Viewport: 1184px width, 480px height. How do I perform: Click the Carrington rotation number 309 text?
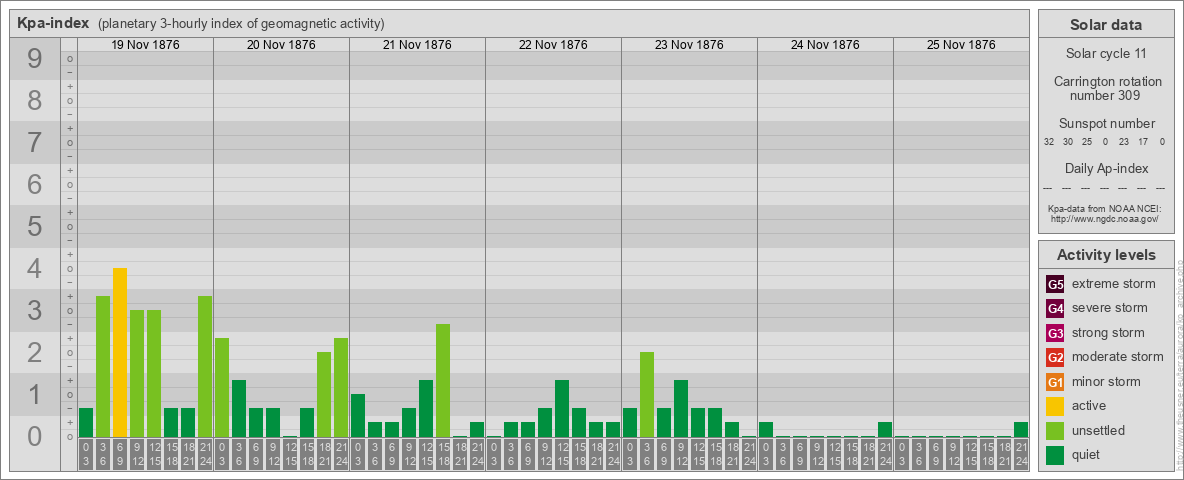(1106, 88)
